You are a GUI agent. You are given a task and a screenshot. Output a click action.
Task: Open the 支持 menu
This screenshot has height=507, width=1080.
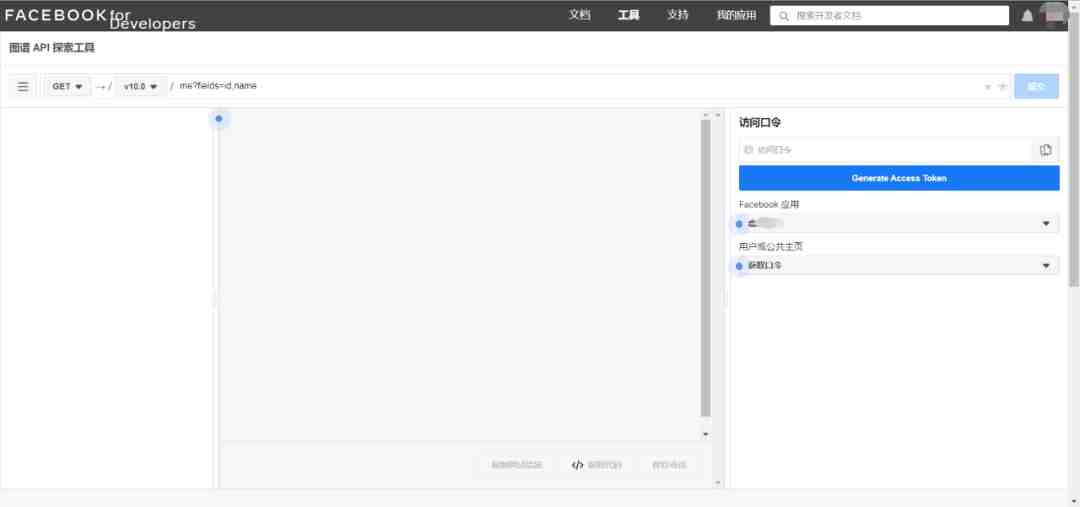678,15
